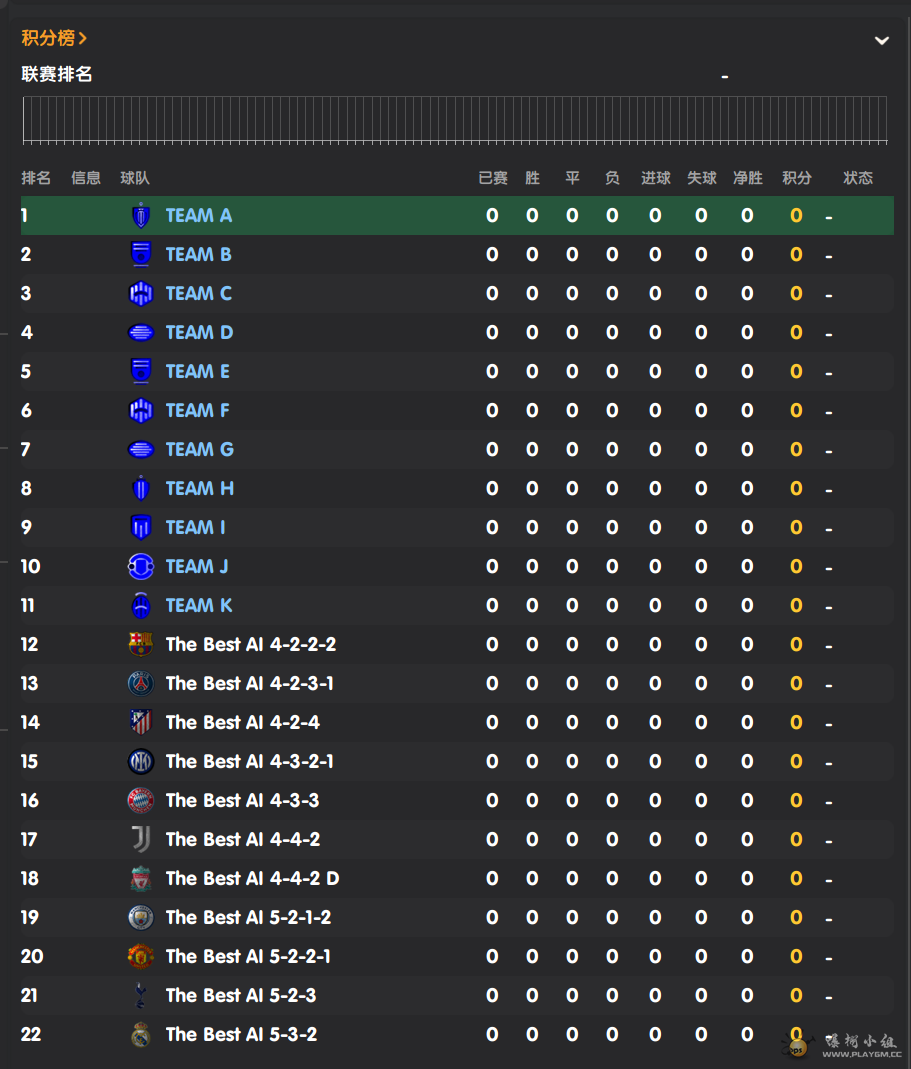Open the TEAM C team link
The image size is (911, 1069).
click(198, 293)
